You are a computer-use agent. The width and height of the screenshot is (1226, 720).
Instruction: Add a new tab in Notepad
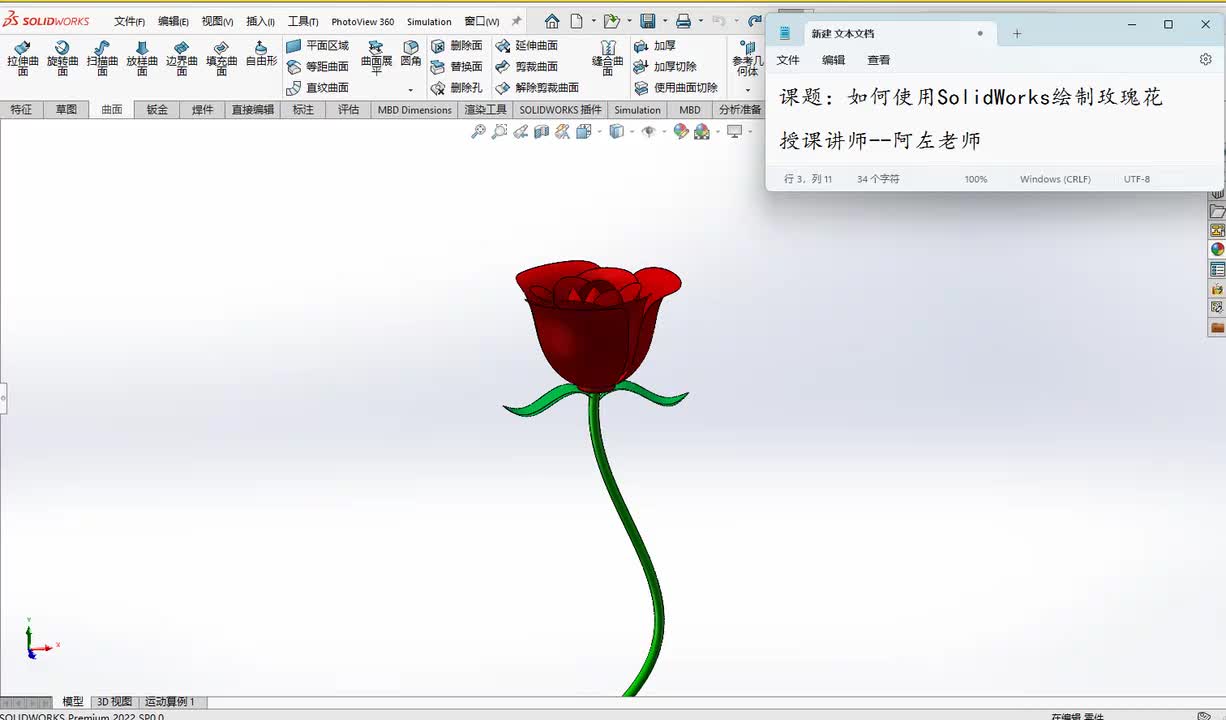1017,33
